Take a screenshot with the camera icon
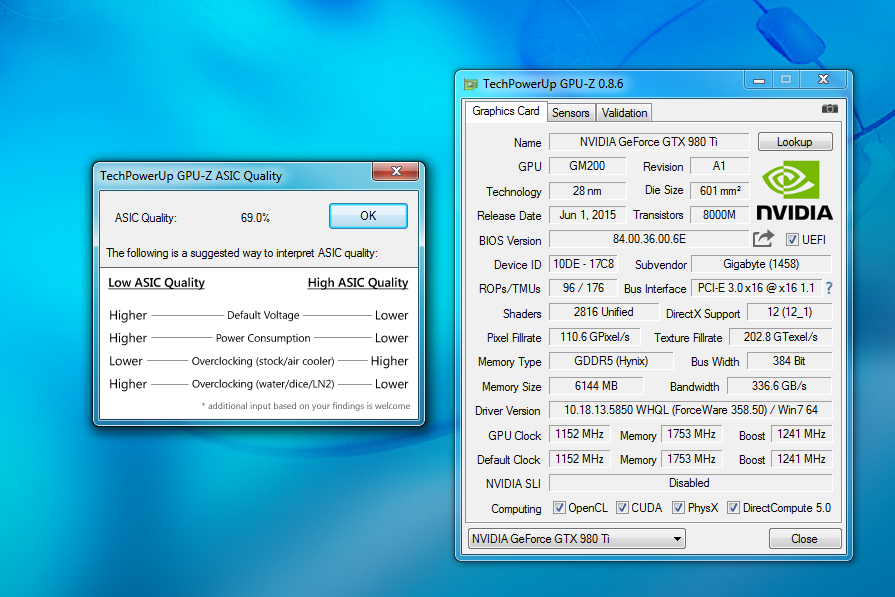895x597 pixels. [x=829, y=108]
